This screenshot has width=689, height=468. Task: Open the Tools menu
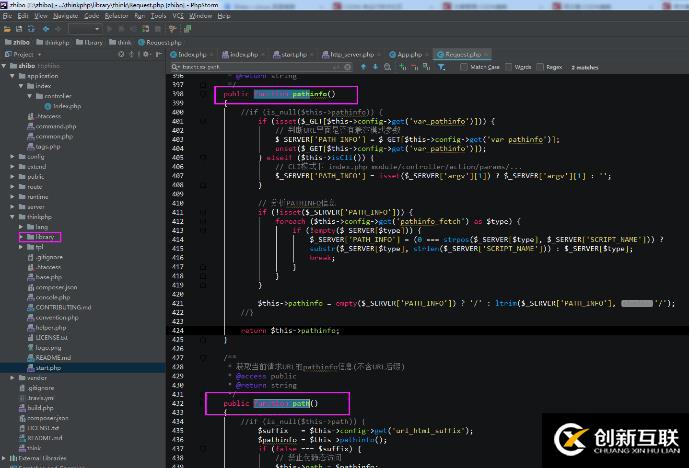(x=158, y=16)
